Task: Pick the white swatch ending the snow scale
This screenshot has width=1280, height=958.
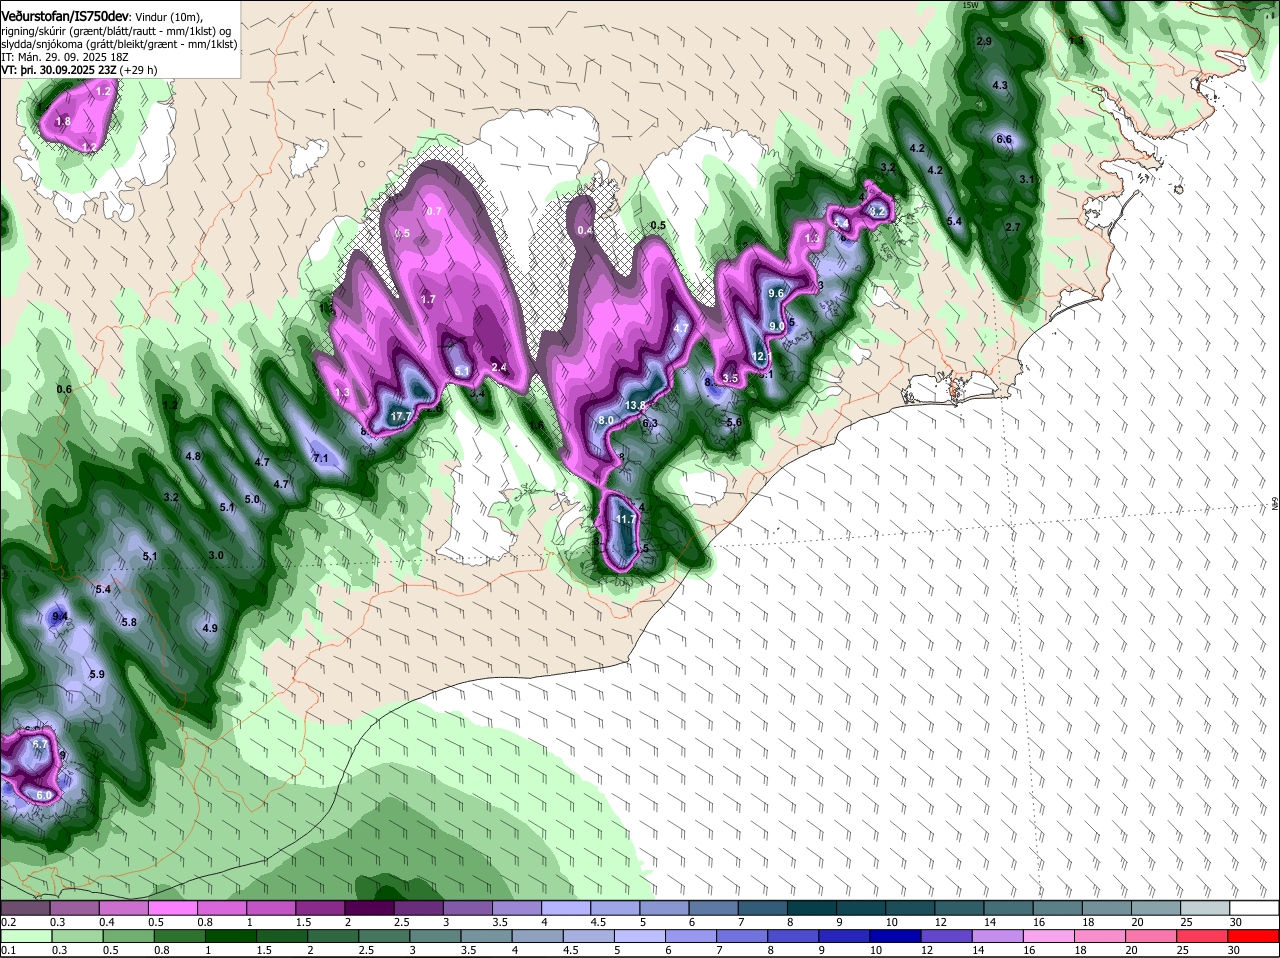Action: [x=1255, y=908]
